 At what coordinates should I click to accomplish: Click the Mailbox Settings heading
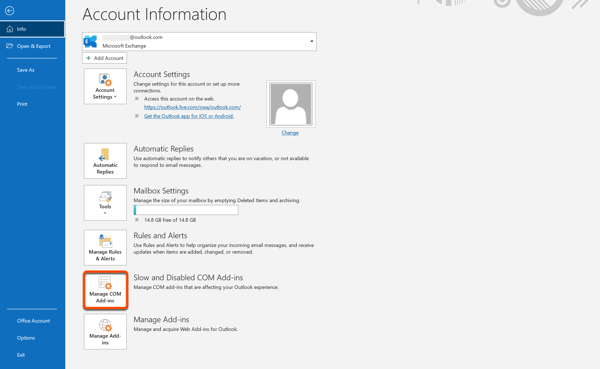click(161, 191)
